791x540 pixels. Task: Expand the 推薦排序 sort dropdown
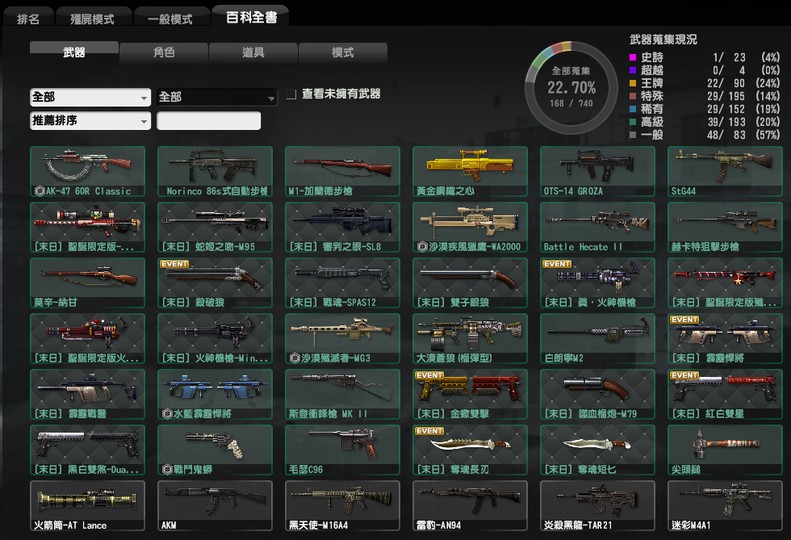pos(90,121)
